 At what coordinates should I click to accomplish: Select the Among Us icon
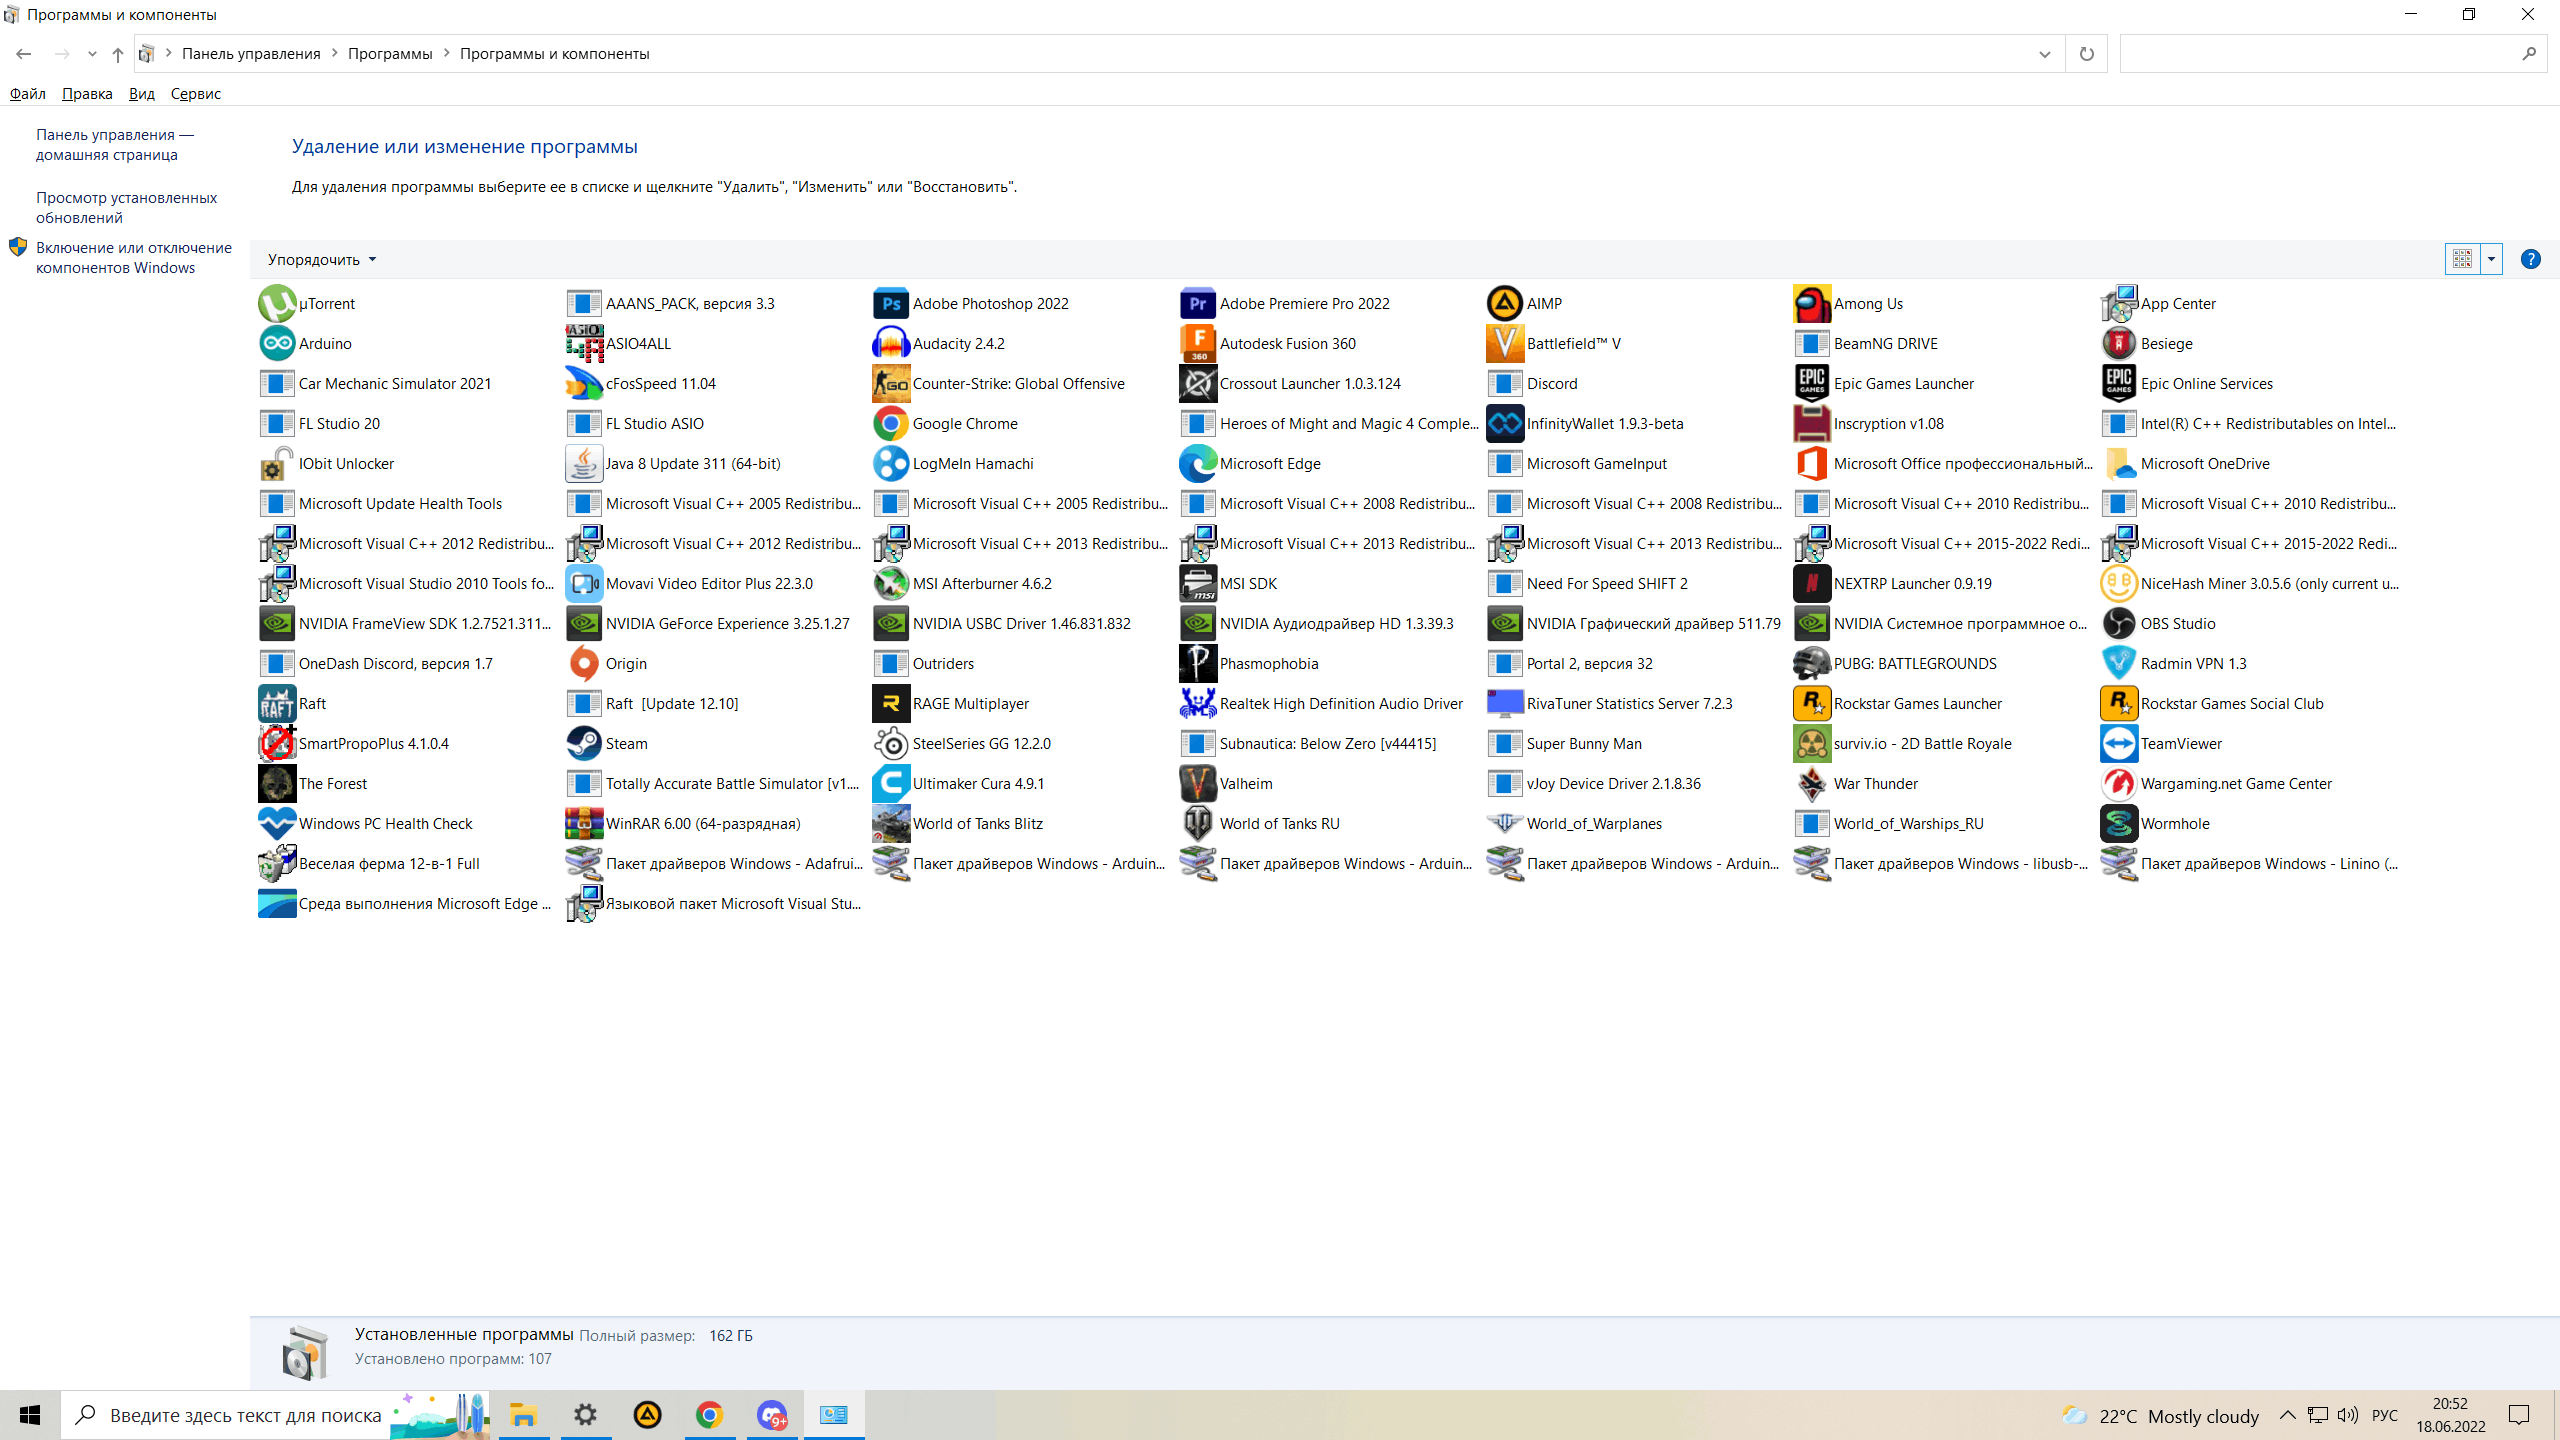(1812, 304)
